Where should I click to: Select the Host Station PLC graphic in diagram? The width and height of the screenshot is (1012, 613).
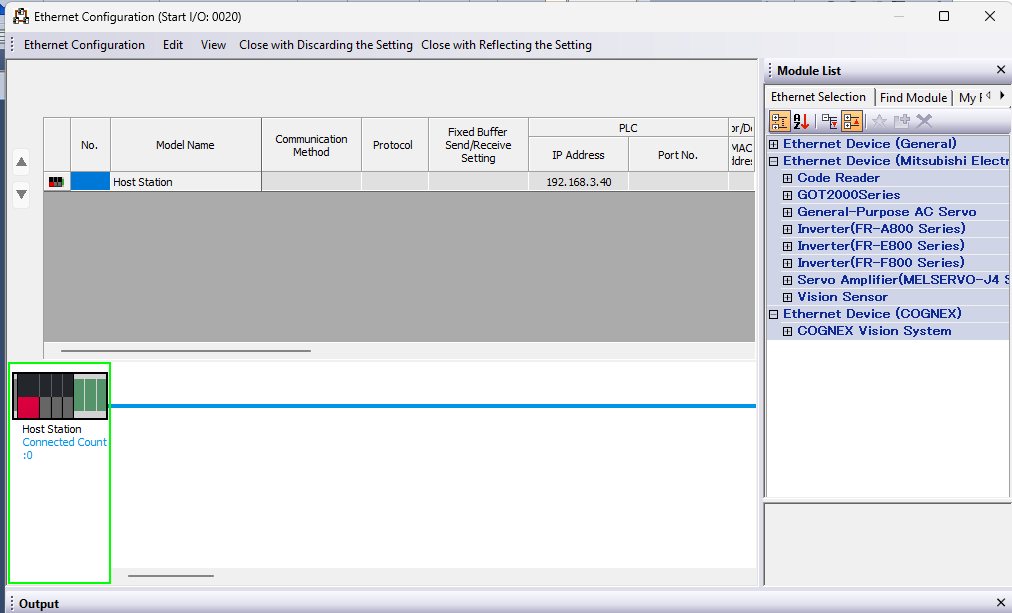pyautogui.click(x=60, y=395)
